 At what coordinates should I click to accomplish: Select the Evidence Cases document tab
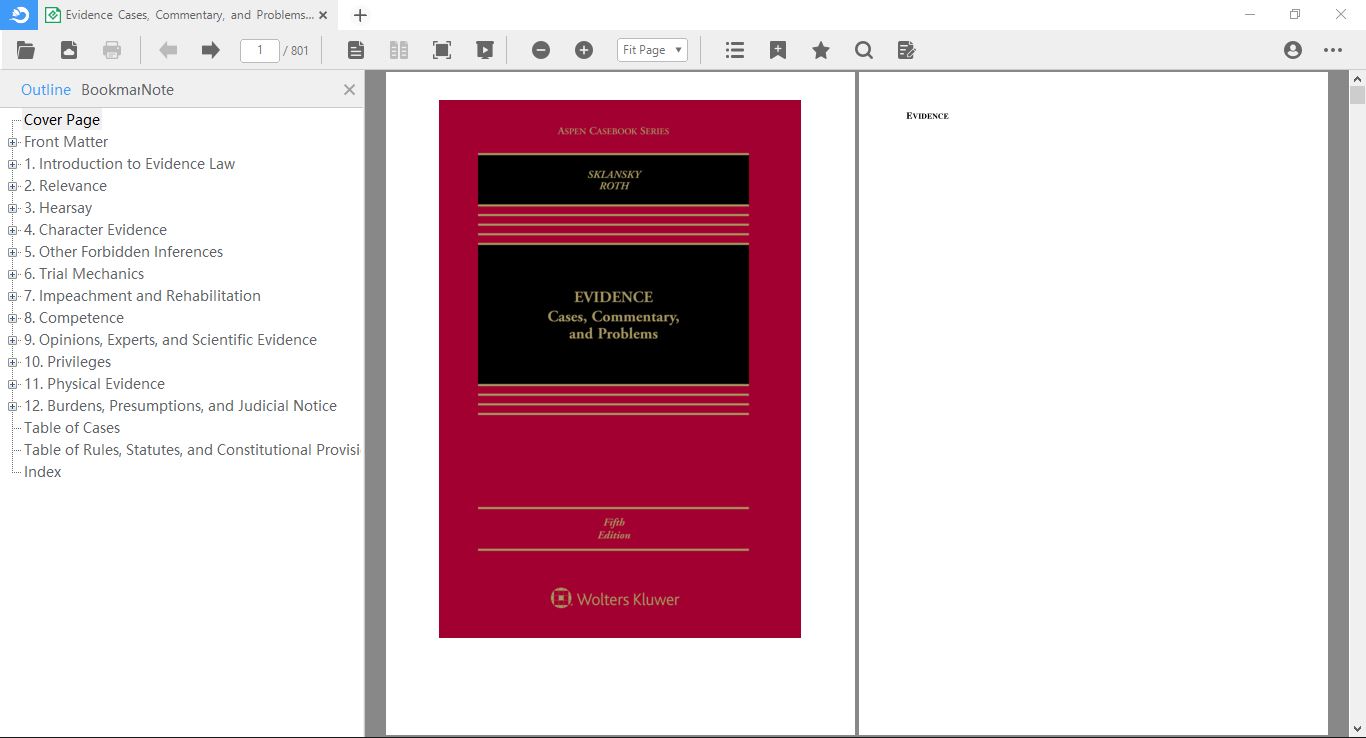click(186, 15)
